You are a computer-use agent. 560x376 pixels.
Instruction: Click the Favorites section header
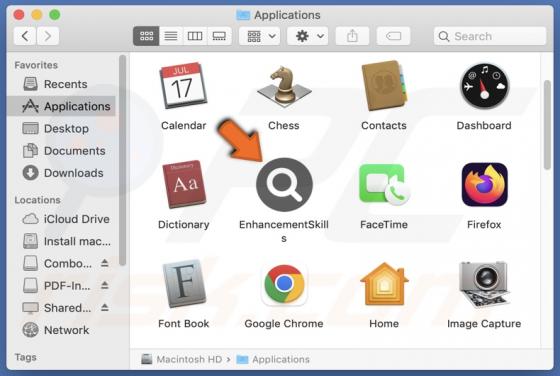36,65
